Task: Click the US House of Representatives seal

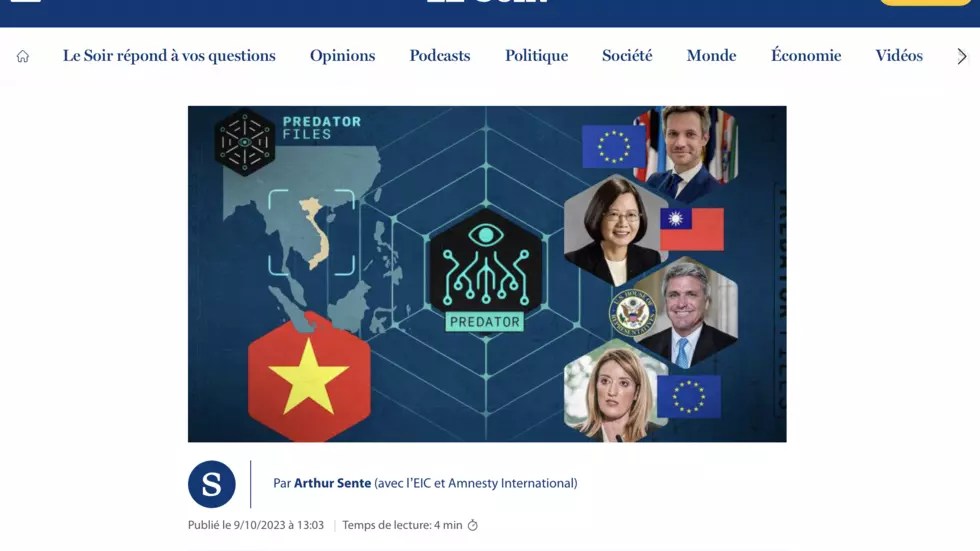Action: [x=632, y=313]
